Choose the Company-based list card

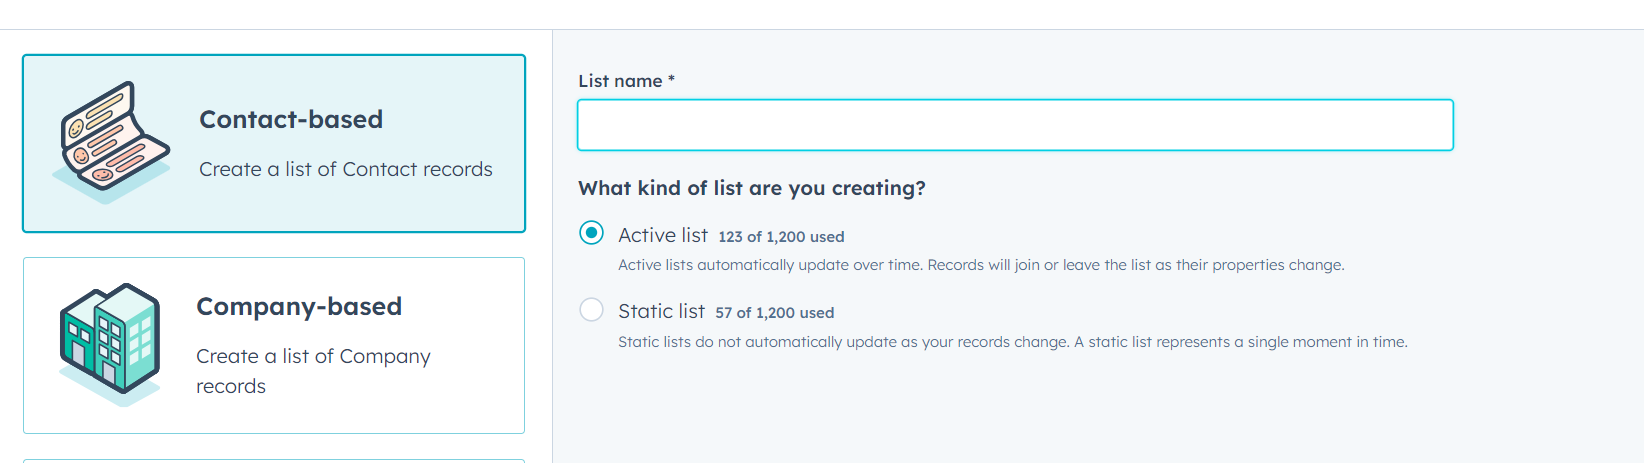click(274, 345)
